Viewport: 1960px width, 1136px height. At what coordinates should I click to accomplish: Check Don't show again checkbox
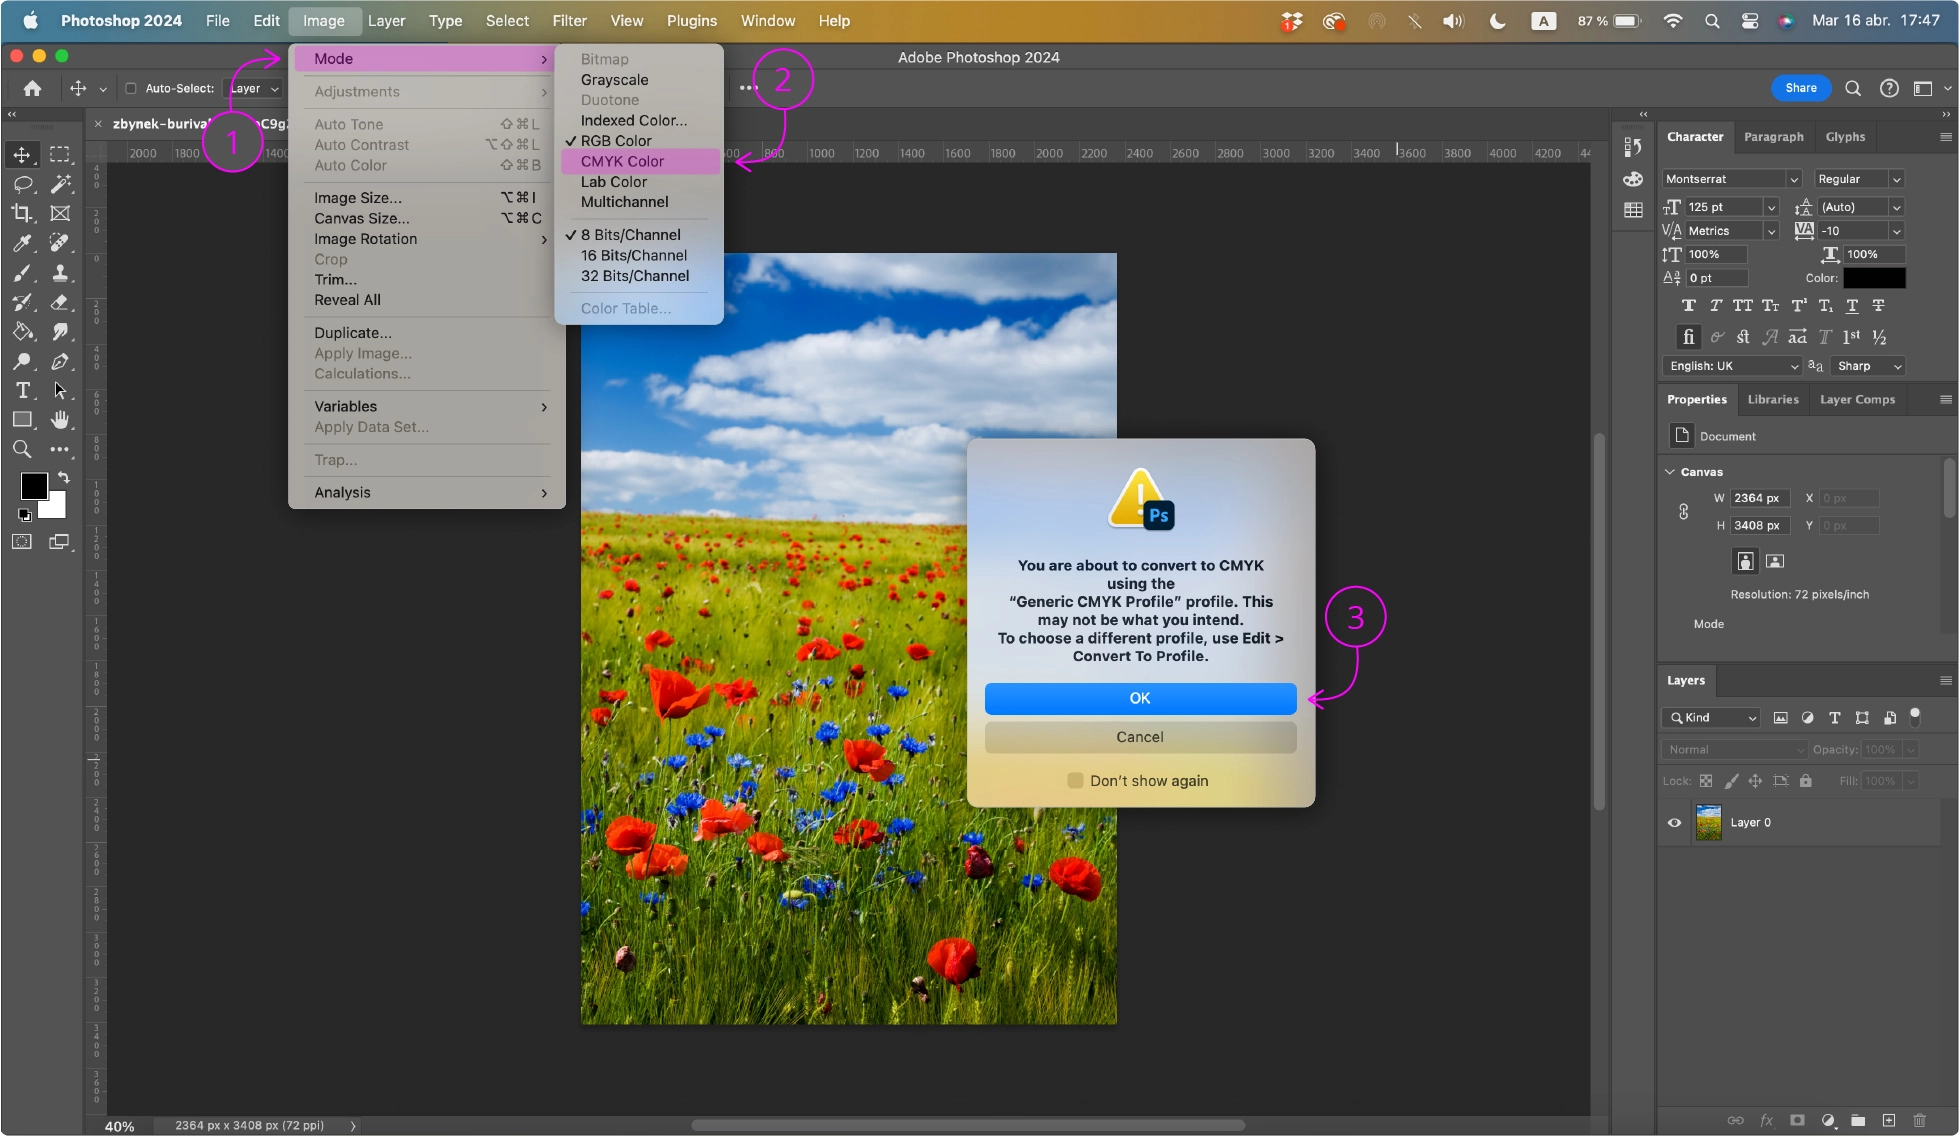pos(1075,780)
